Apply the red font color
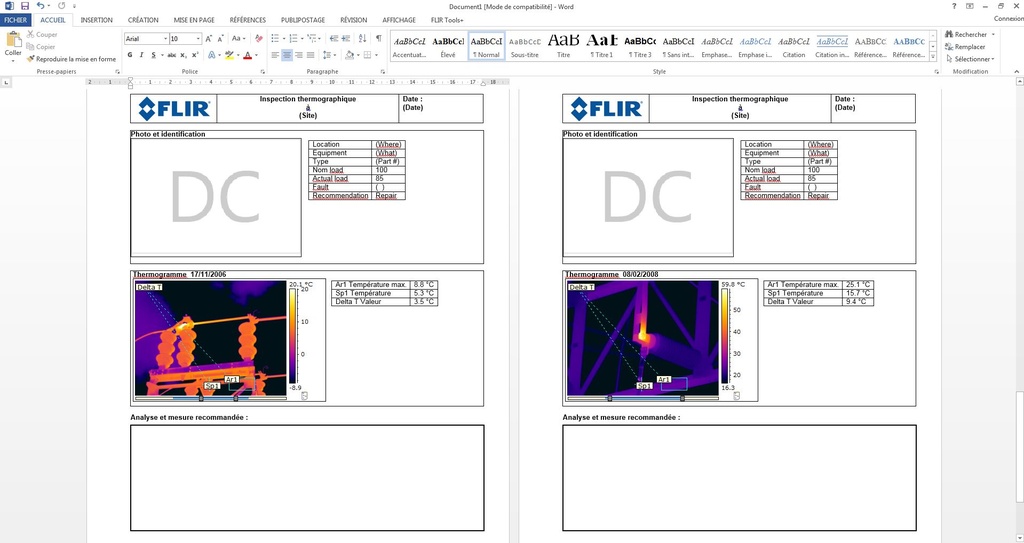 tap(248, 56)
